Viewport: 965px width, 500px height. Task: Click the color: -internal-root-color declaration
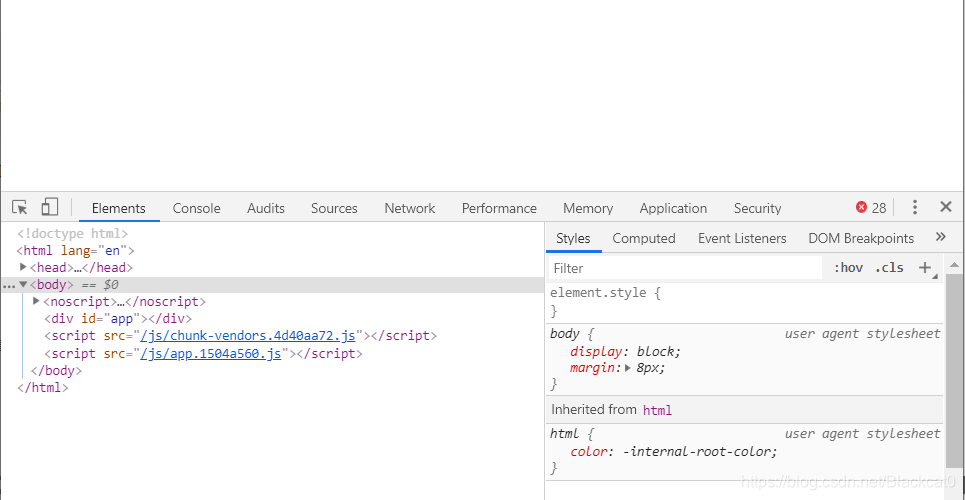pos(674,451)
